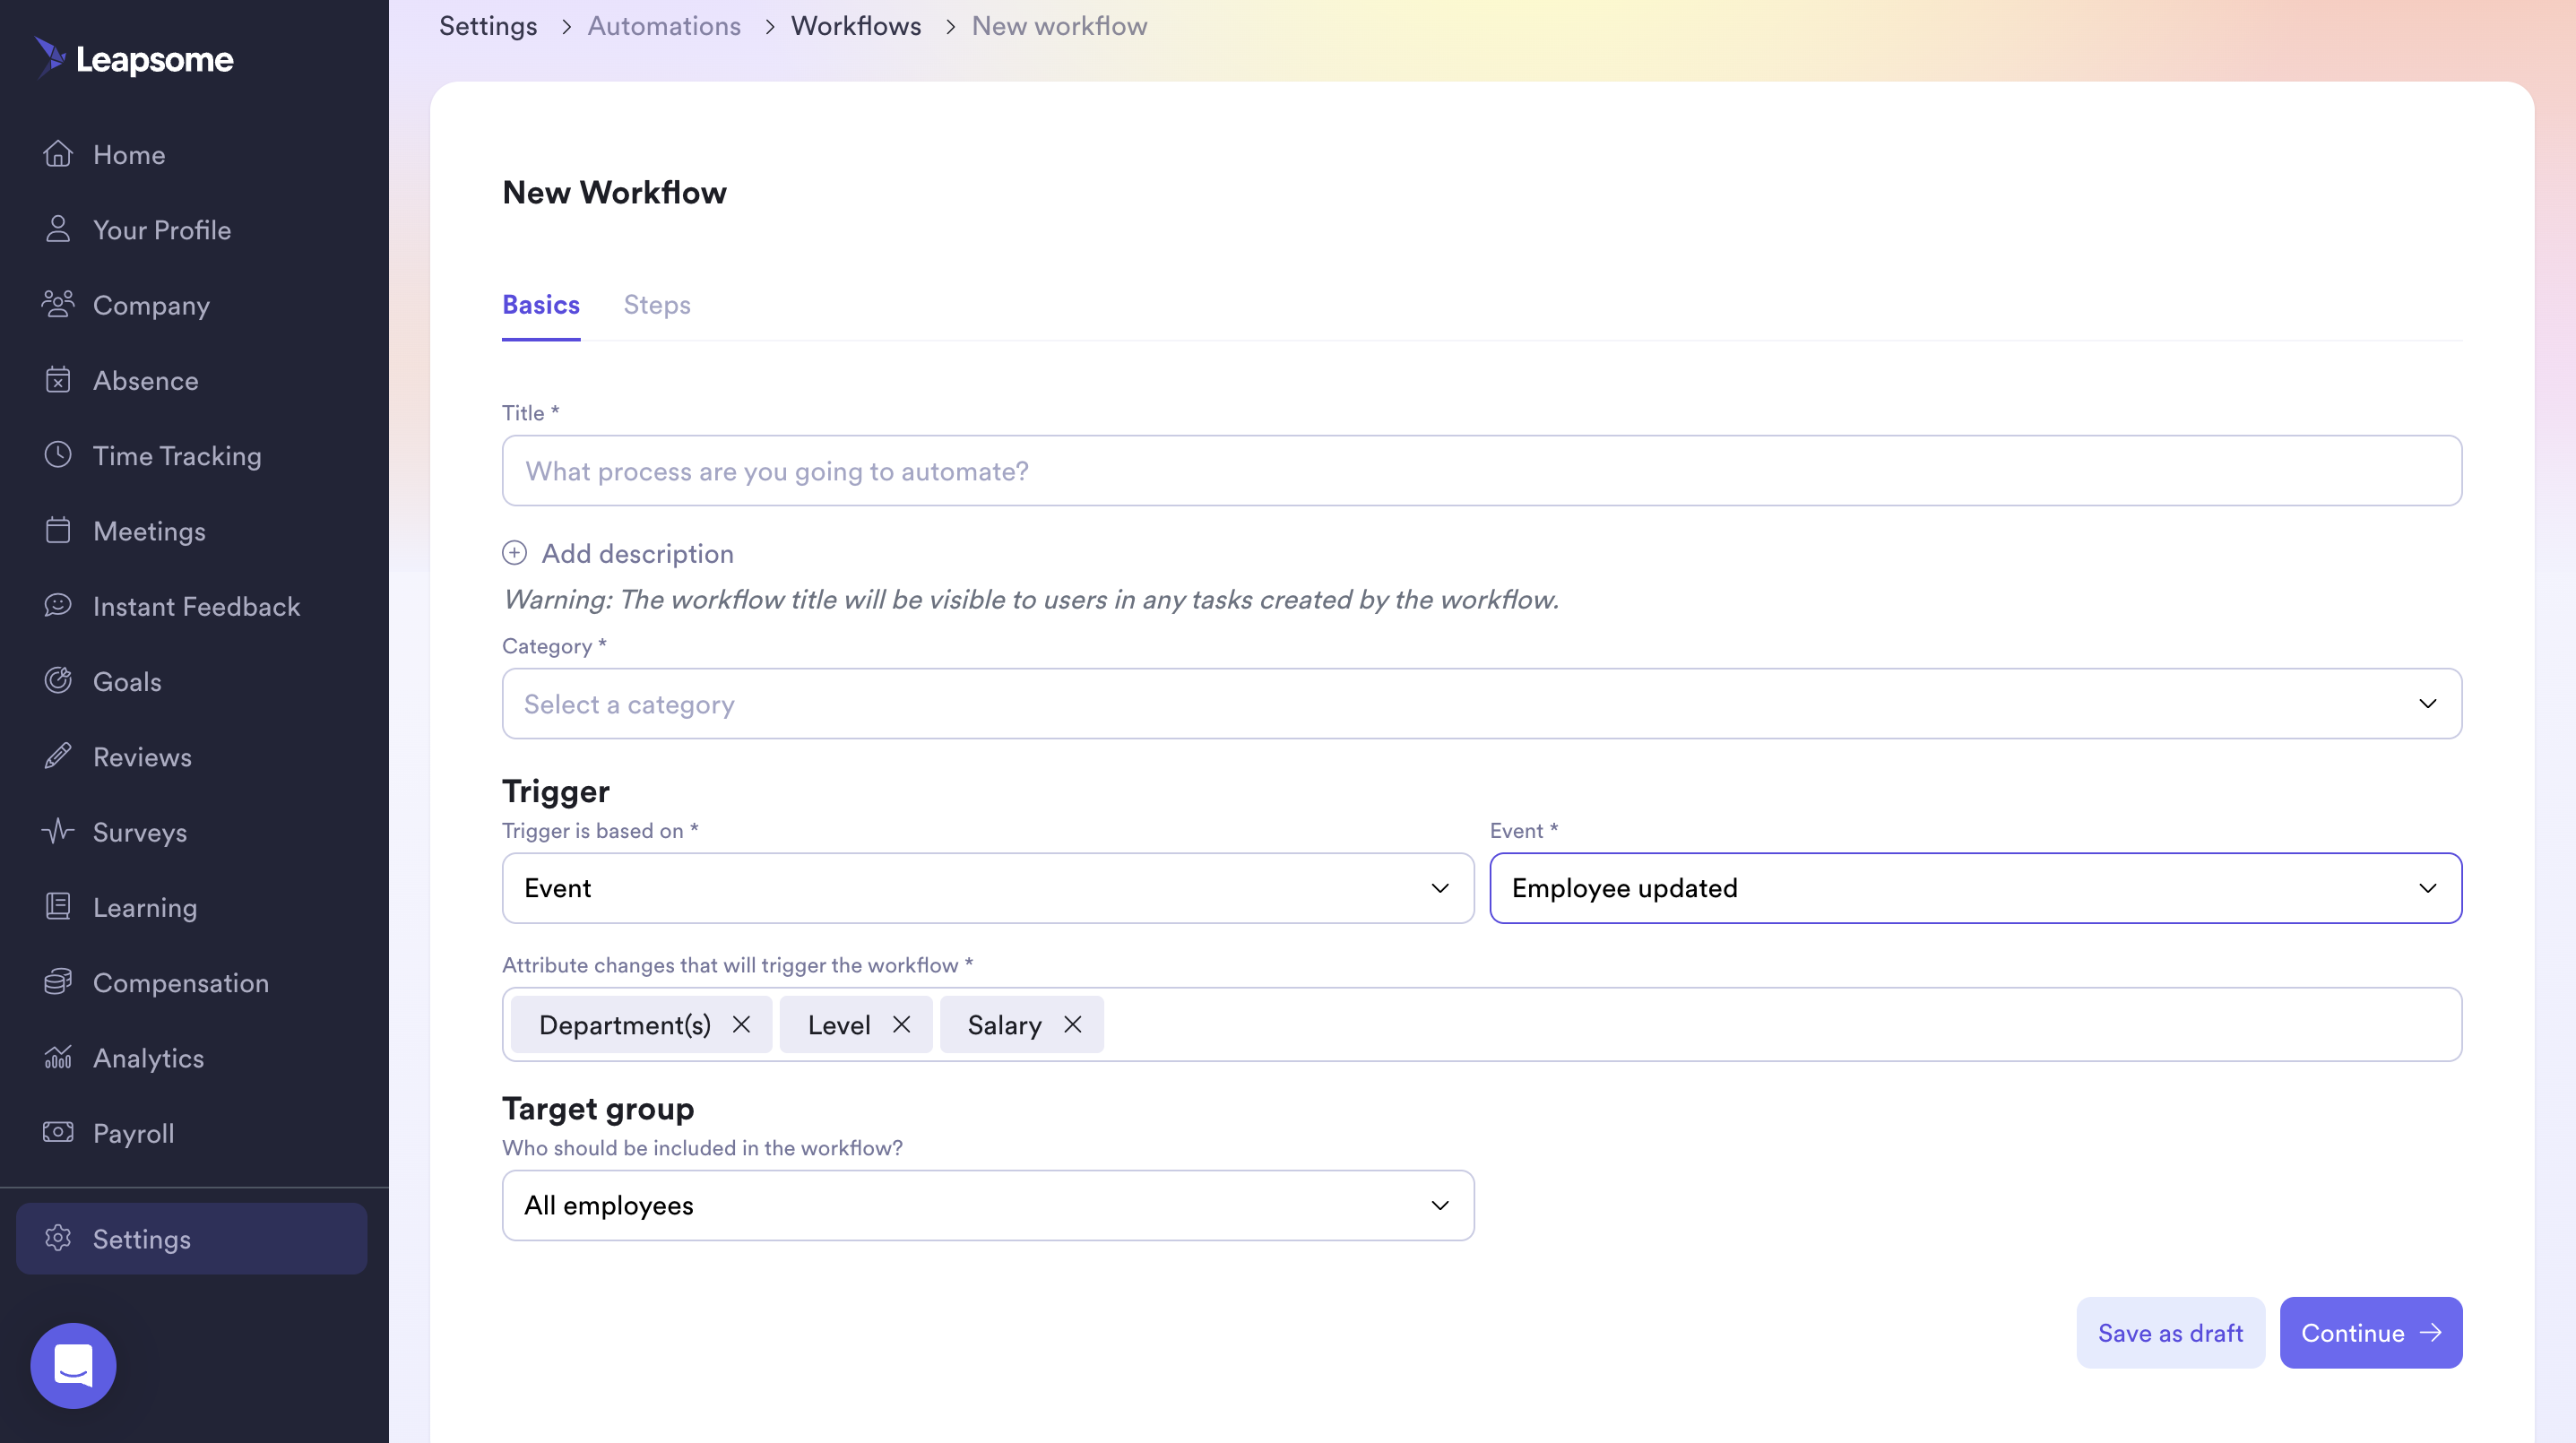This screenshot has height=1443, width=2576.
Task: Click the Trigger section heading
Action: click(x=556, y=791)
